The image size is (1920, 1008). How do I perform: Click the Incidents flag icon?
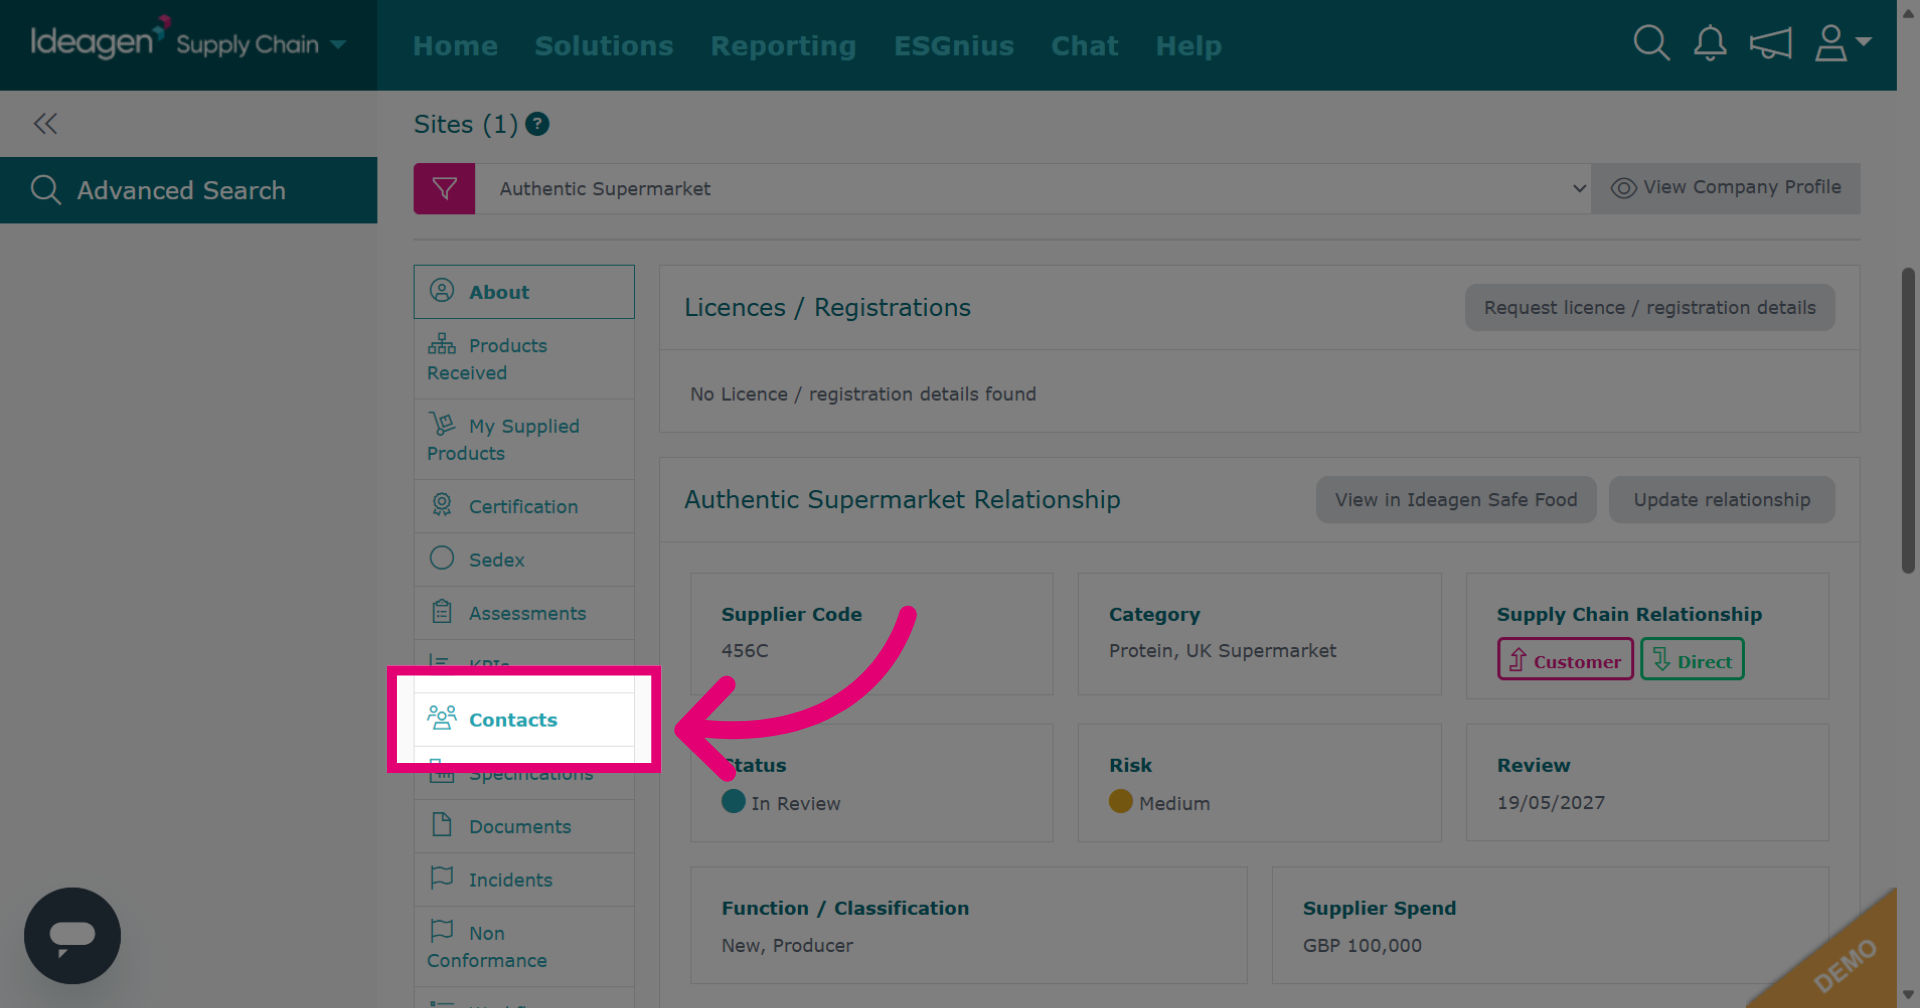(x=442, y=877)
